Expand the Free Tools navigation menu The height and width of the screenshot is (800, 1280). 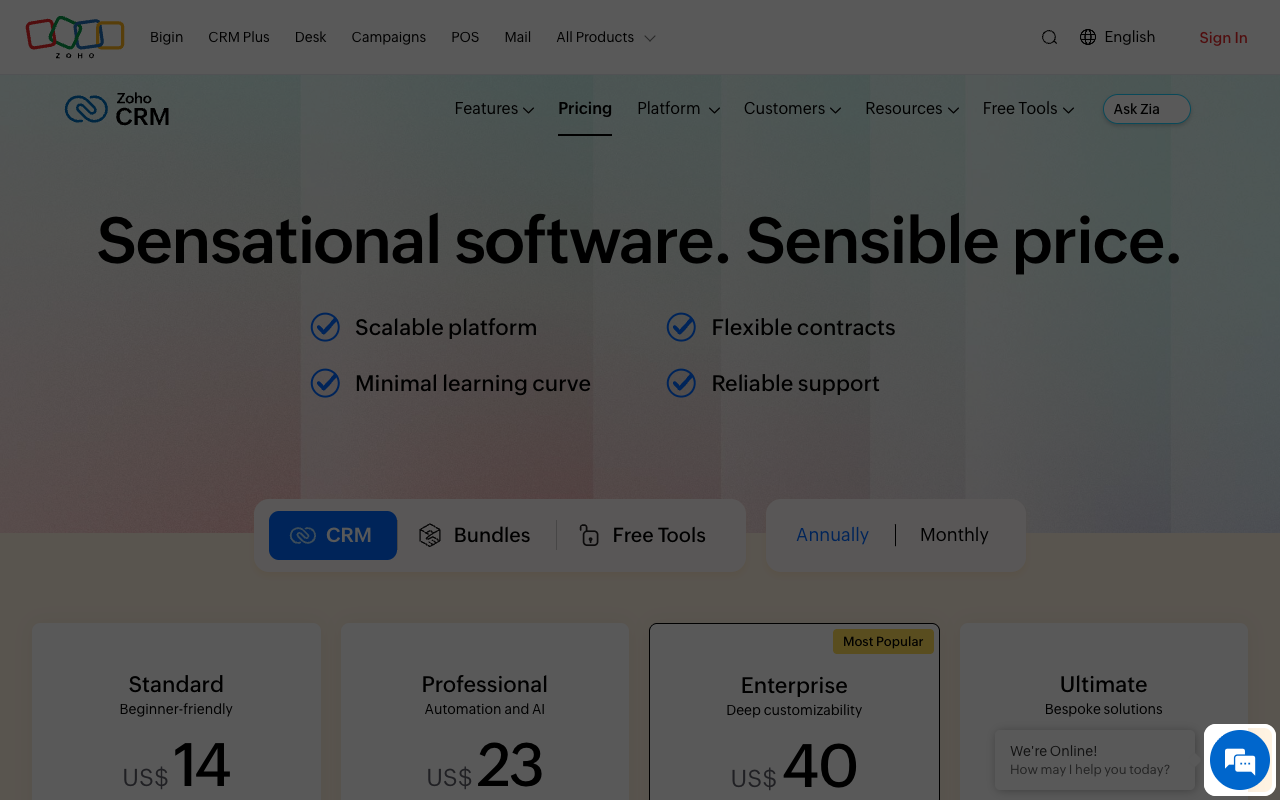(1028, 108)
